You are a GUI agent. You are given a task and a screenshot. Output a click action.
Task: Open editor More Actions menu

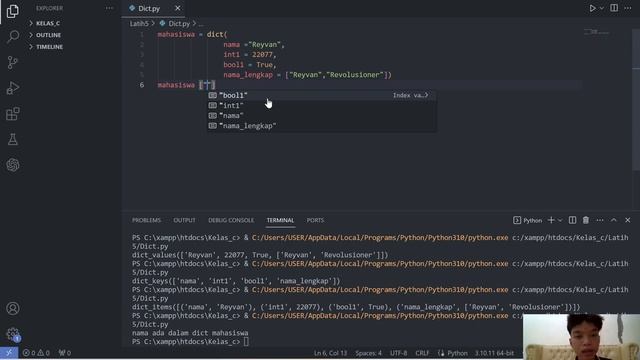[628, 8]
